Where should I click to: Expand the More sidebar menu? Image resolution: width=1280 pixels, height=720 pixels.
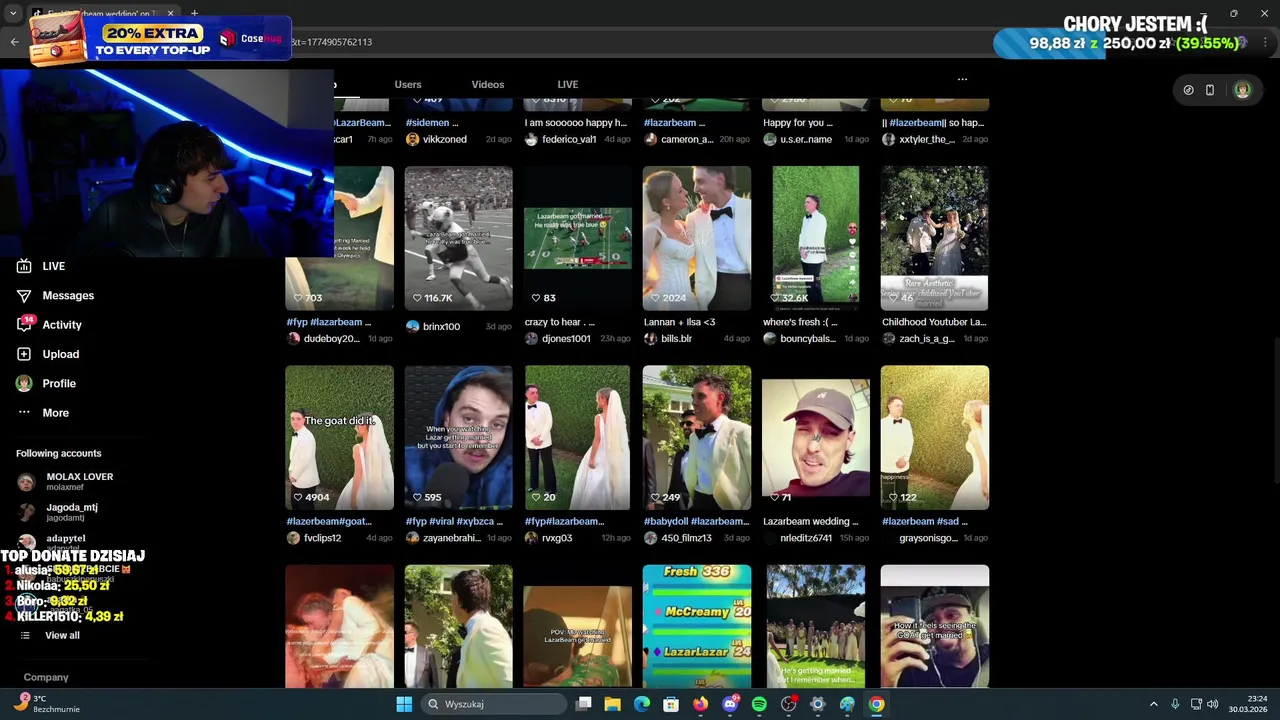[43, 413]
